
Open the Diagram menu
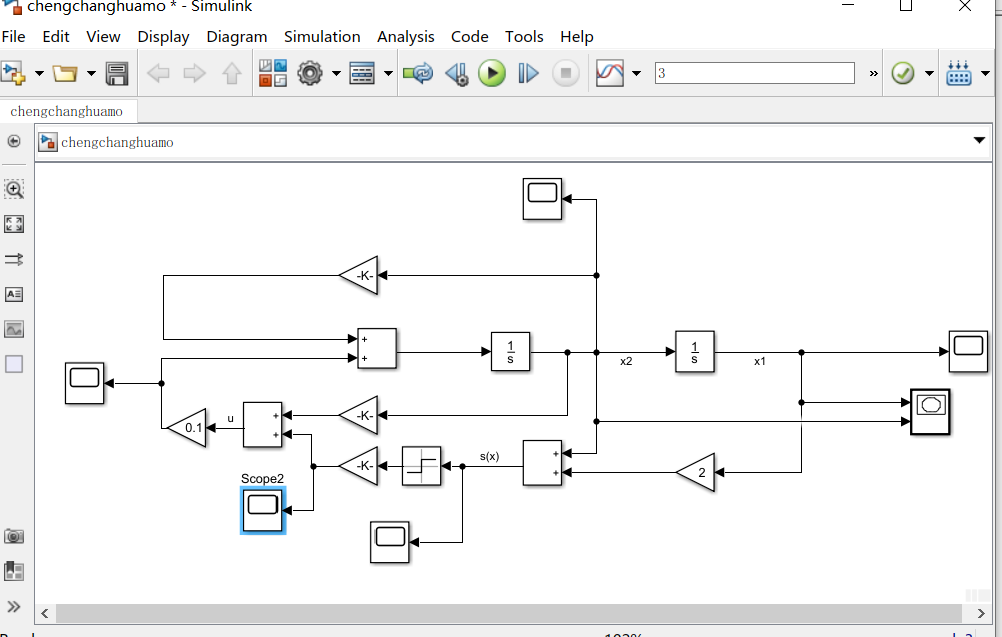[236, 36]
